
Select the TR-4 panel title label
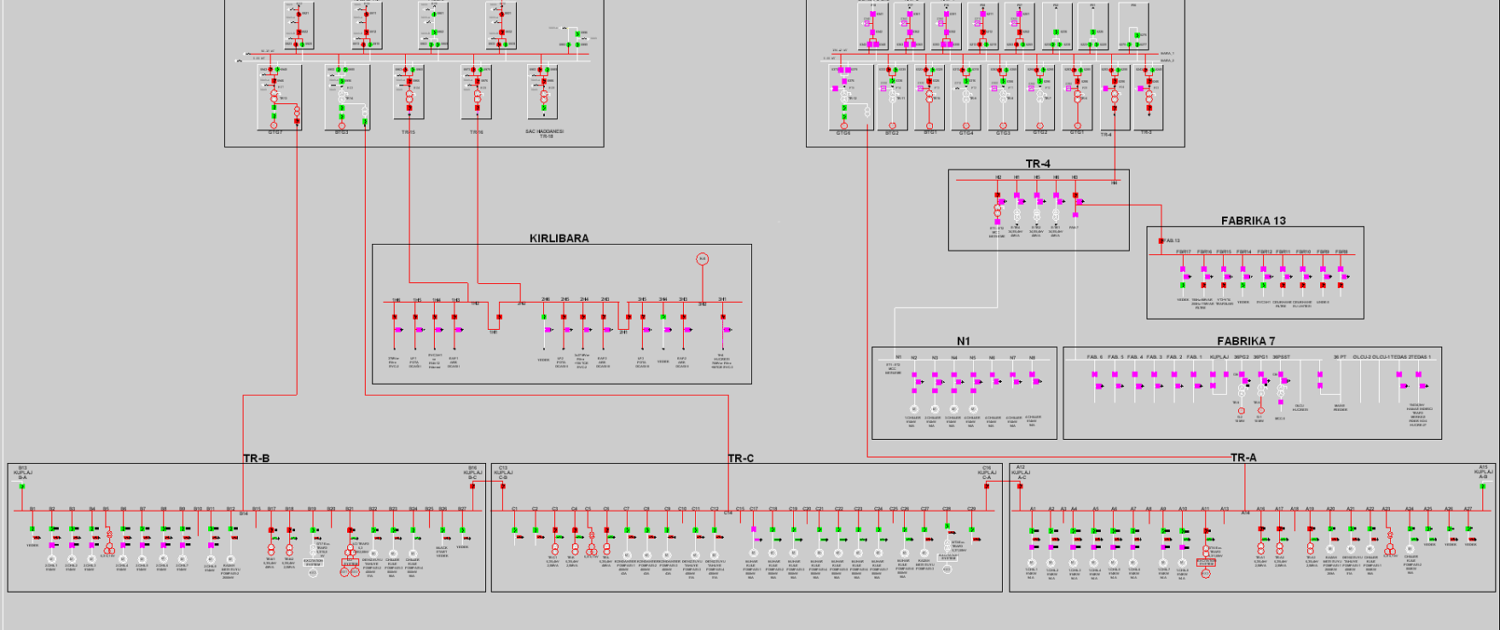coord(1037,164)
